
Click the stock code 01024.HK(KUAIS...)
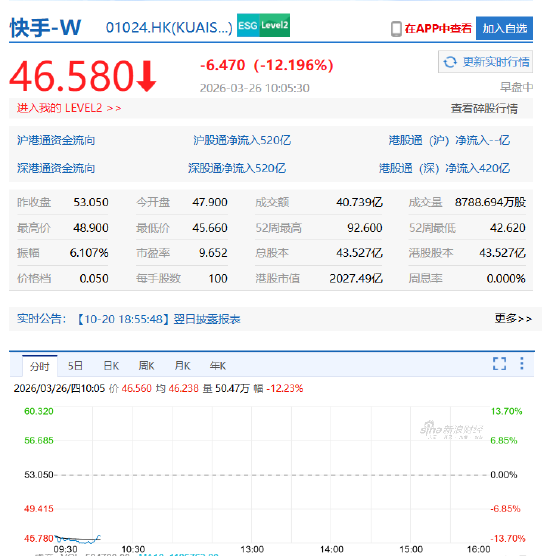(x=169, y=27)
